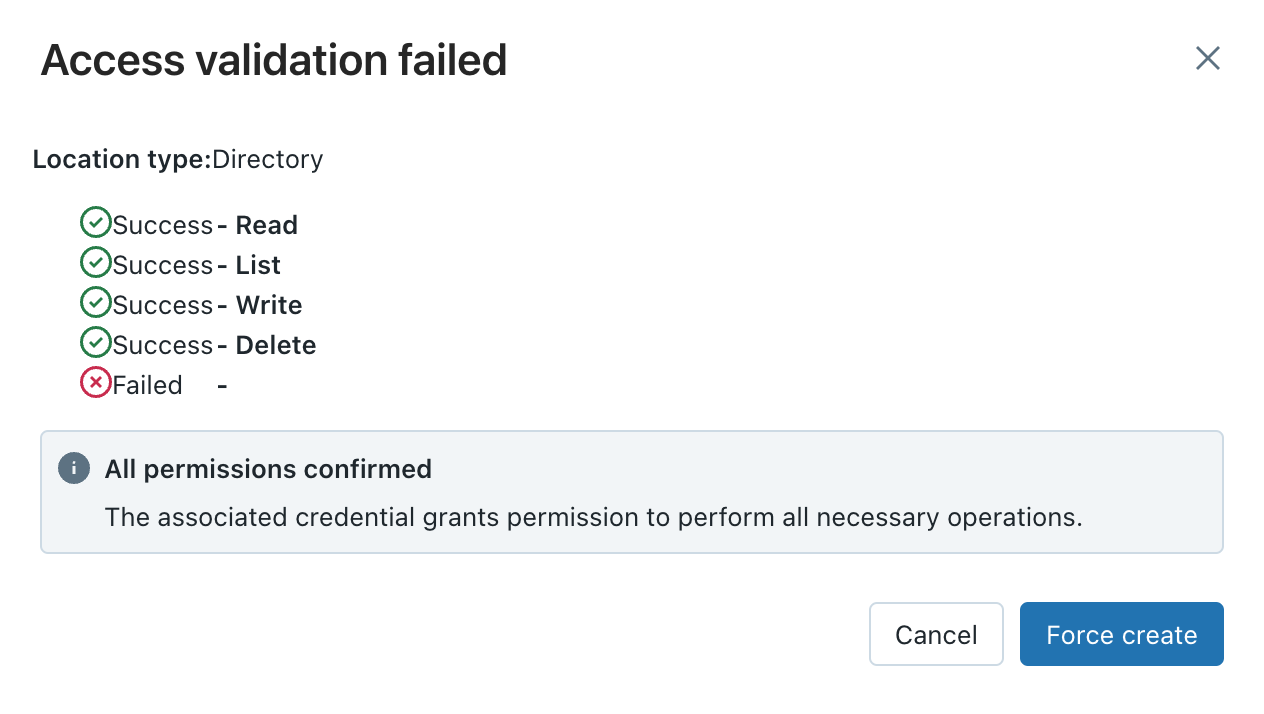Viewport: 1264px width, 714px height.
Task: Select the Read permission label
Action: pos(267,225)
